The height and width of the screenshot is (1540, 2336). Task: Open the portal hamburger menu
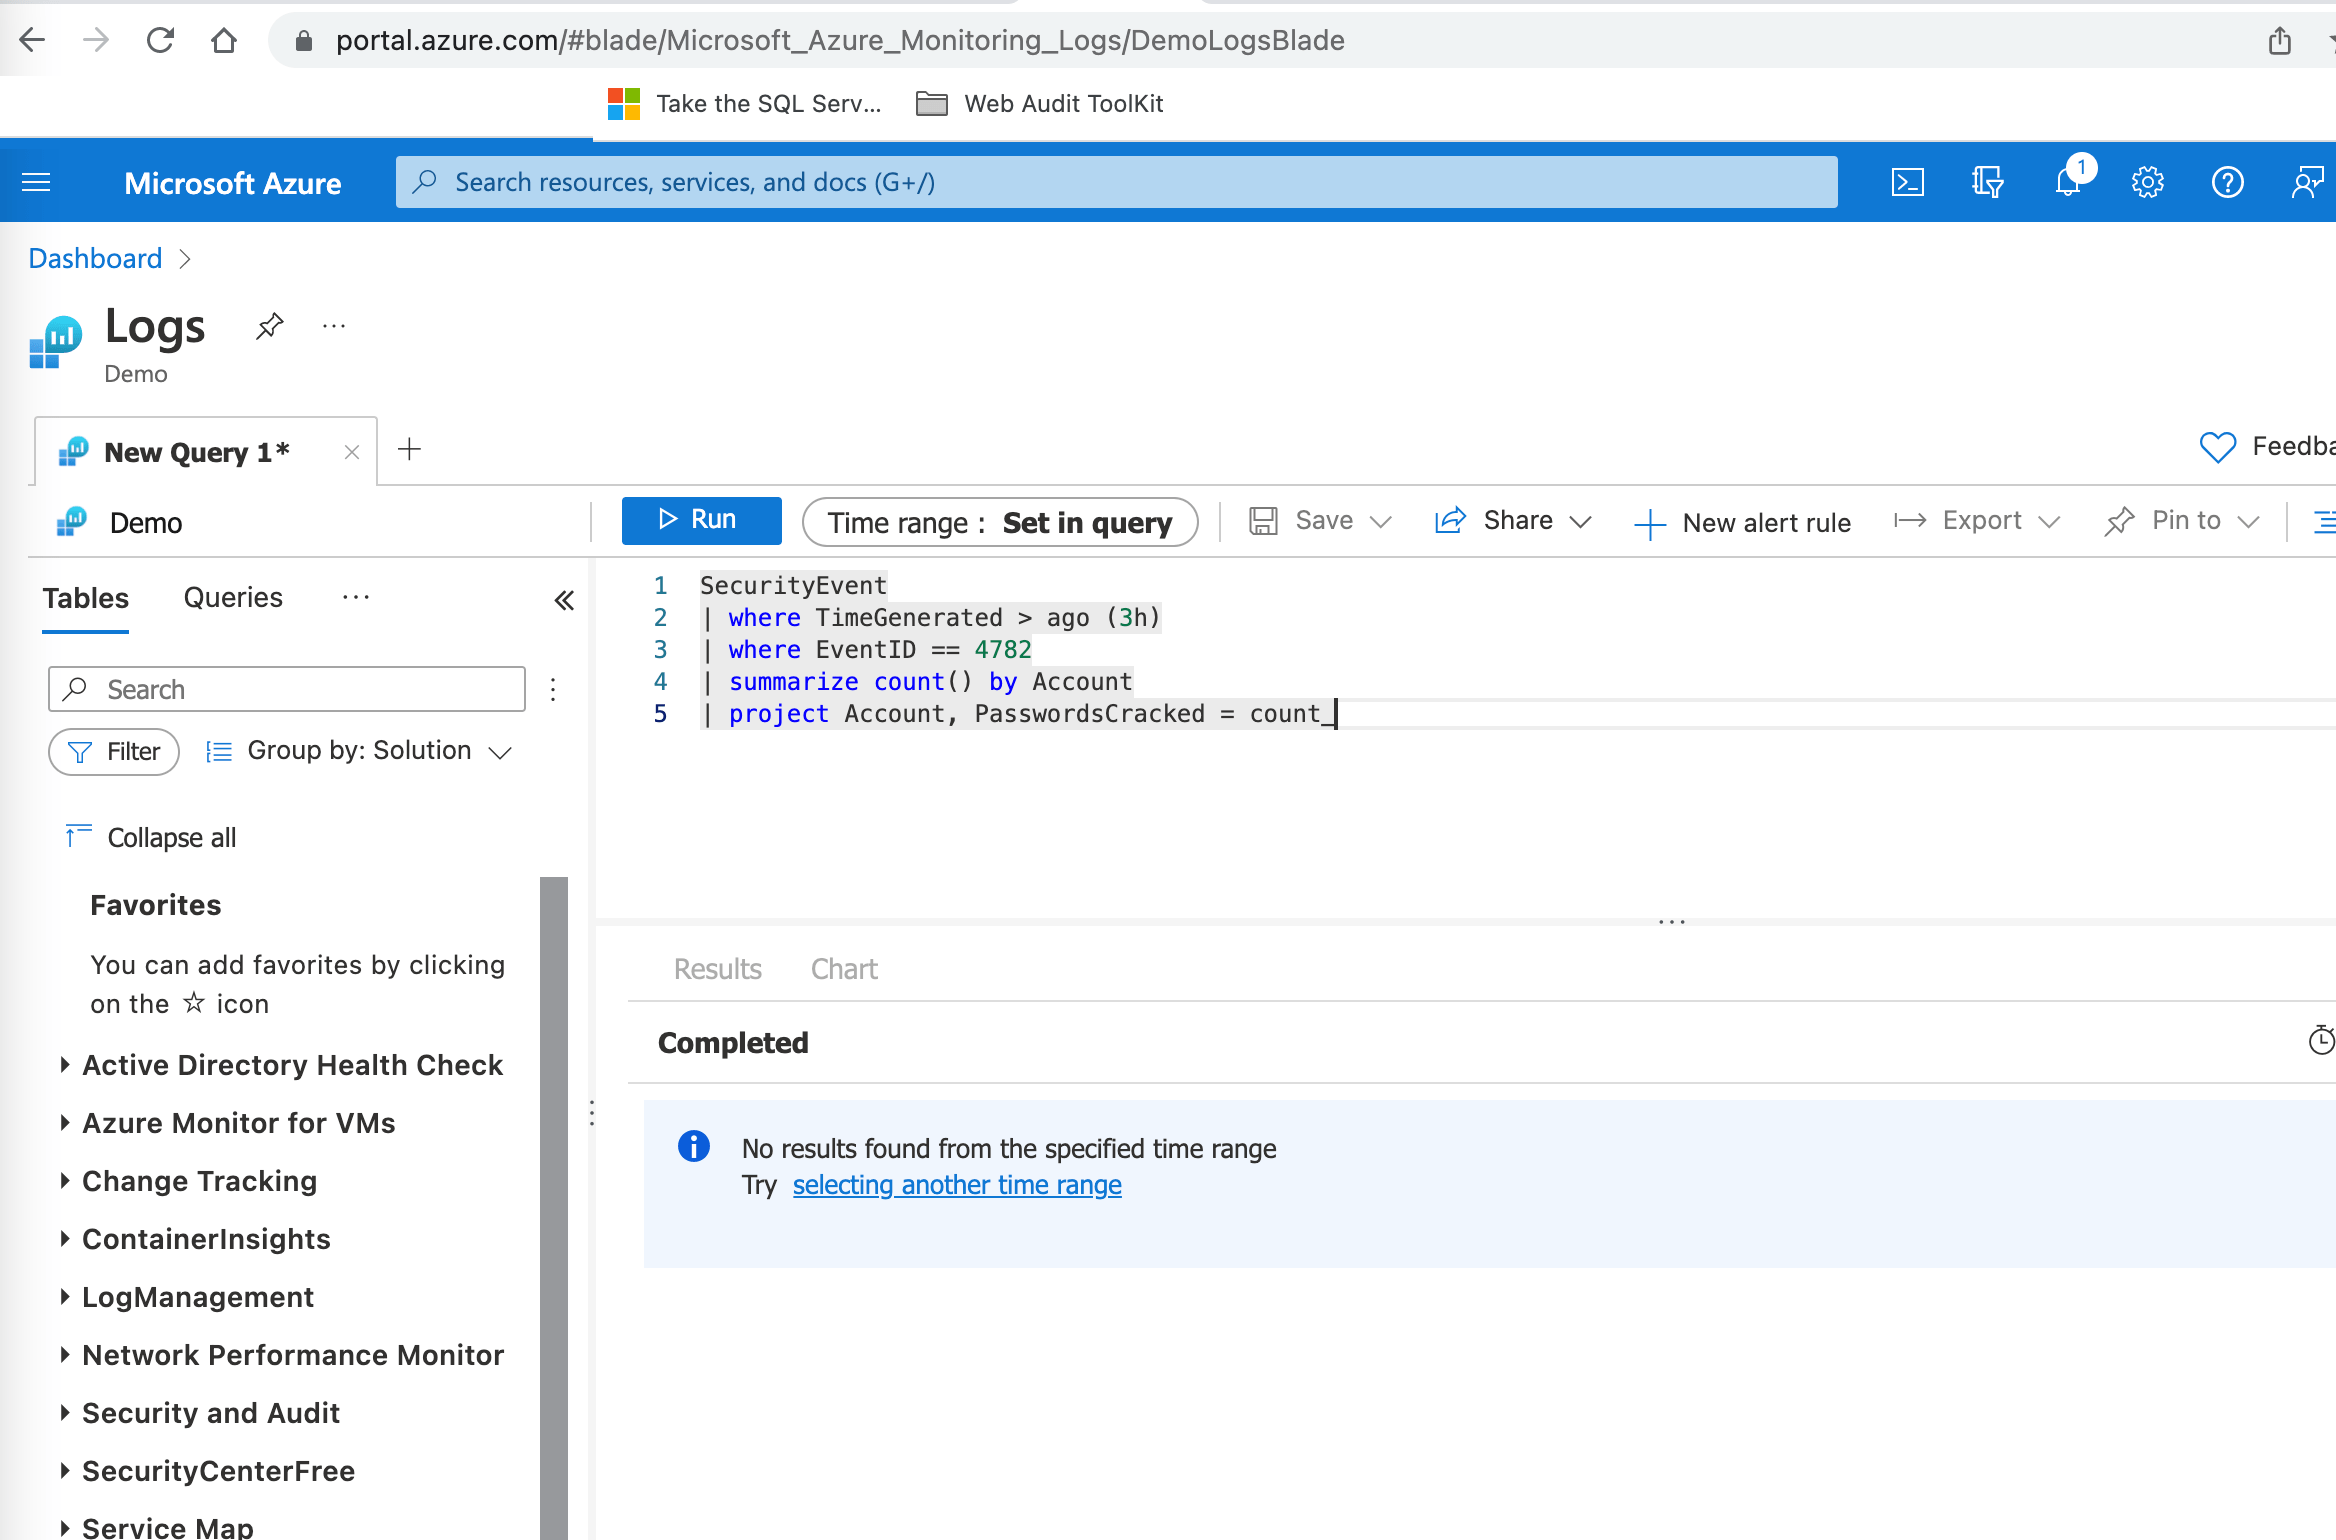(36, 182)
